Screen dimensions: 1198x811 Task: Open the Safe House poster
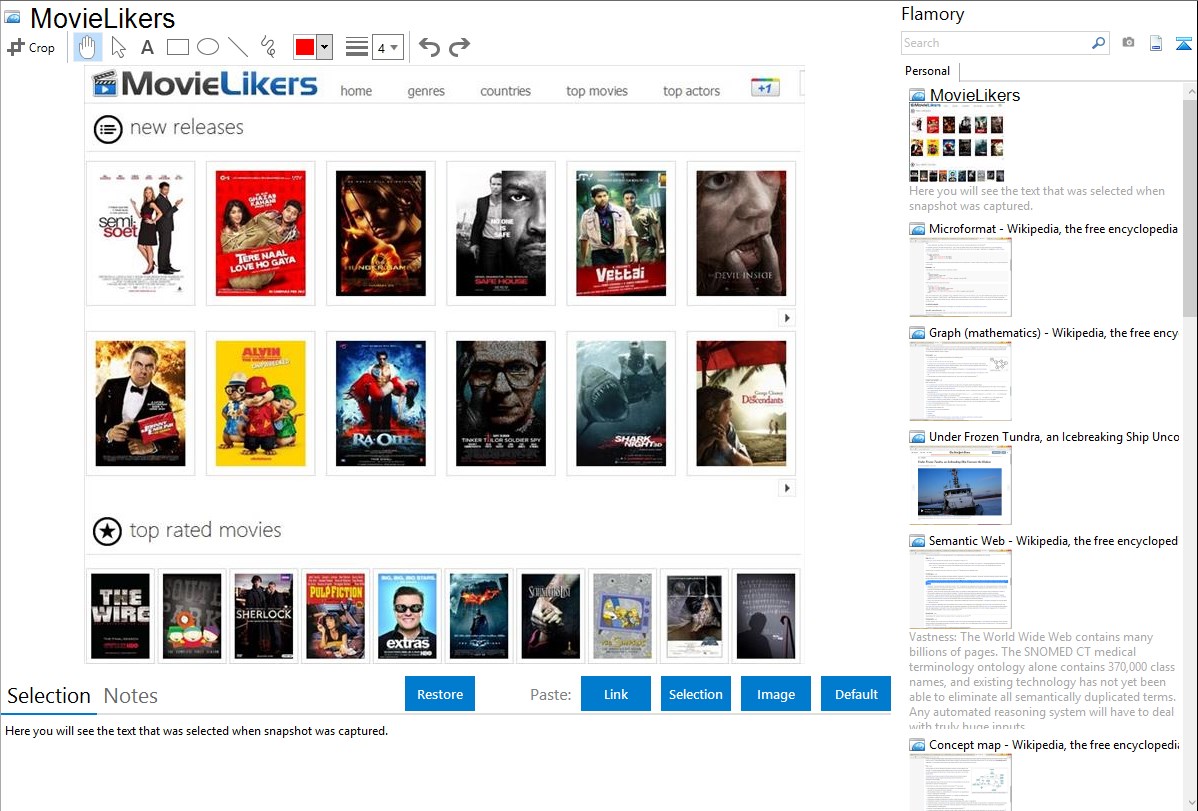[x=501, y=233]
